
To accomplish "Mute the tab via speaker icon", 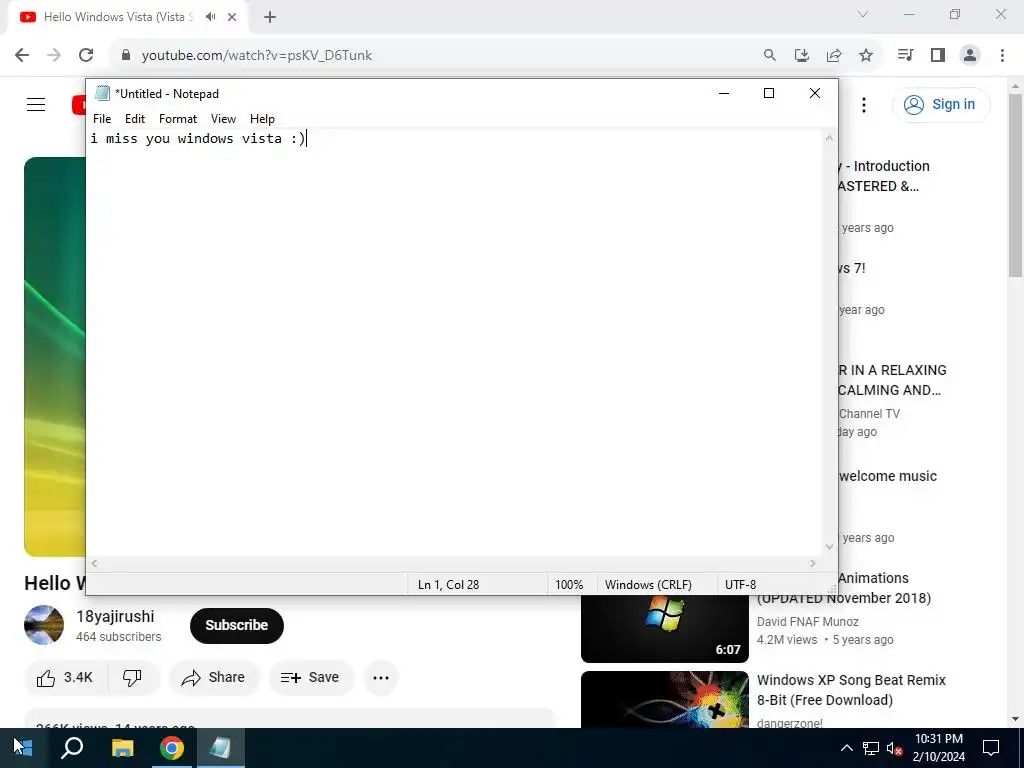I will [x=210, y=17].
